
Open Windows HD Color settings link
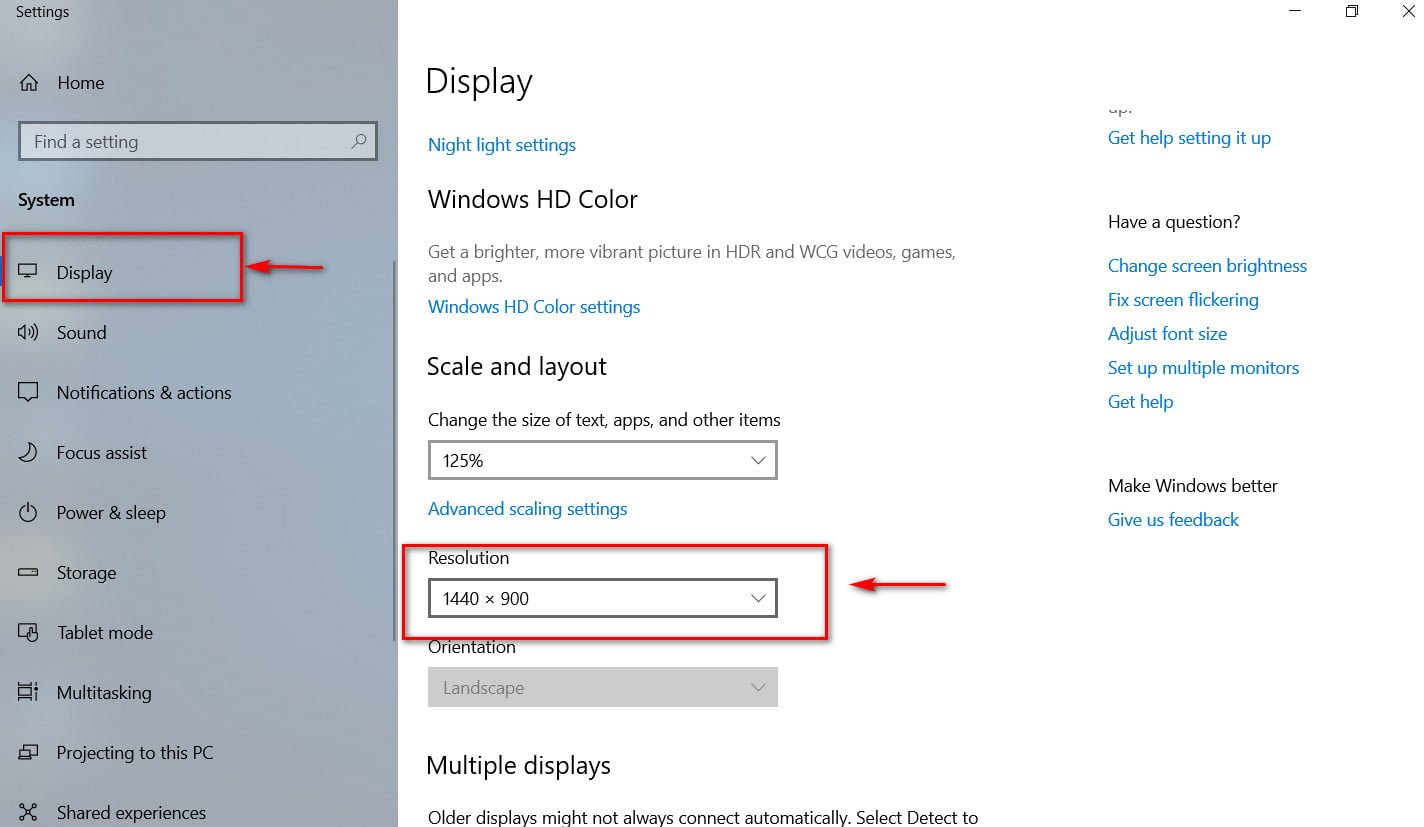534,307
